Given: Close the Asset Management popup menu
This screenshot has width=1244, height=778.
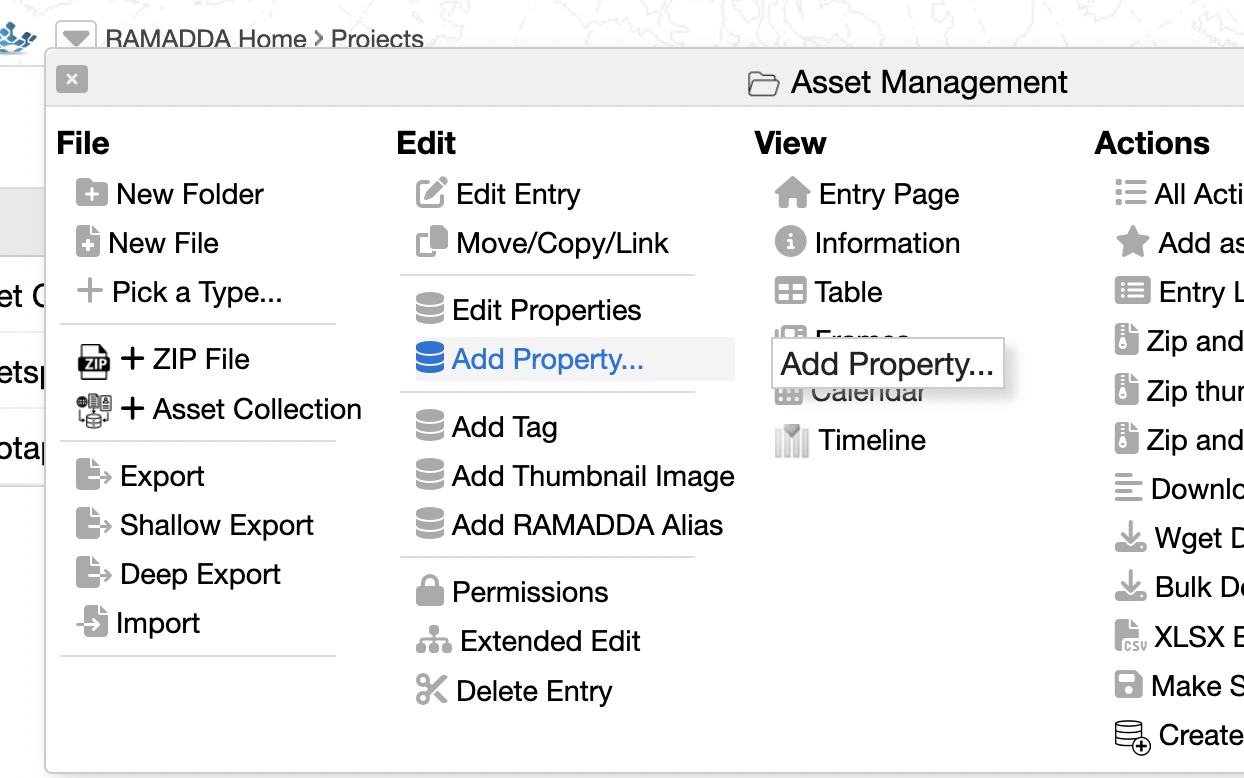Looking at the screenshot, I should tap(72, 79).
